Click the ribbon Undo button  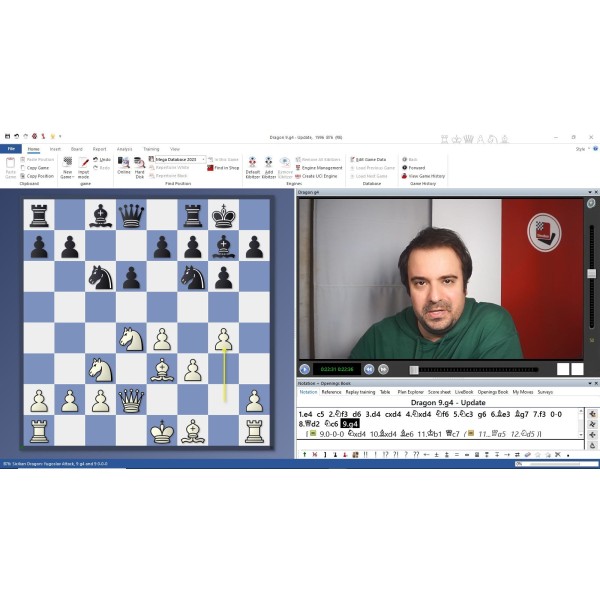coord(102,159)
